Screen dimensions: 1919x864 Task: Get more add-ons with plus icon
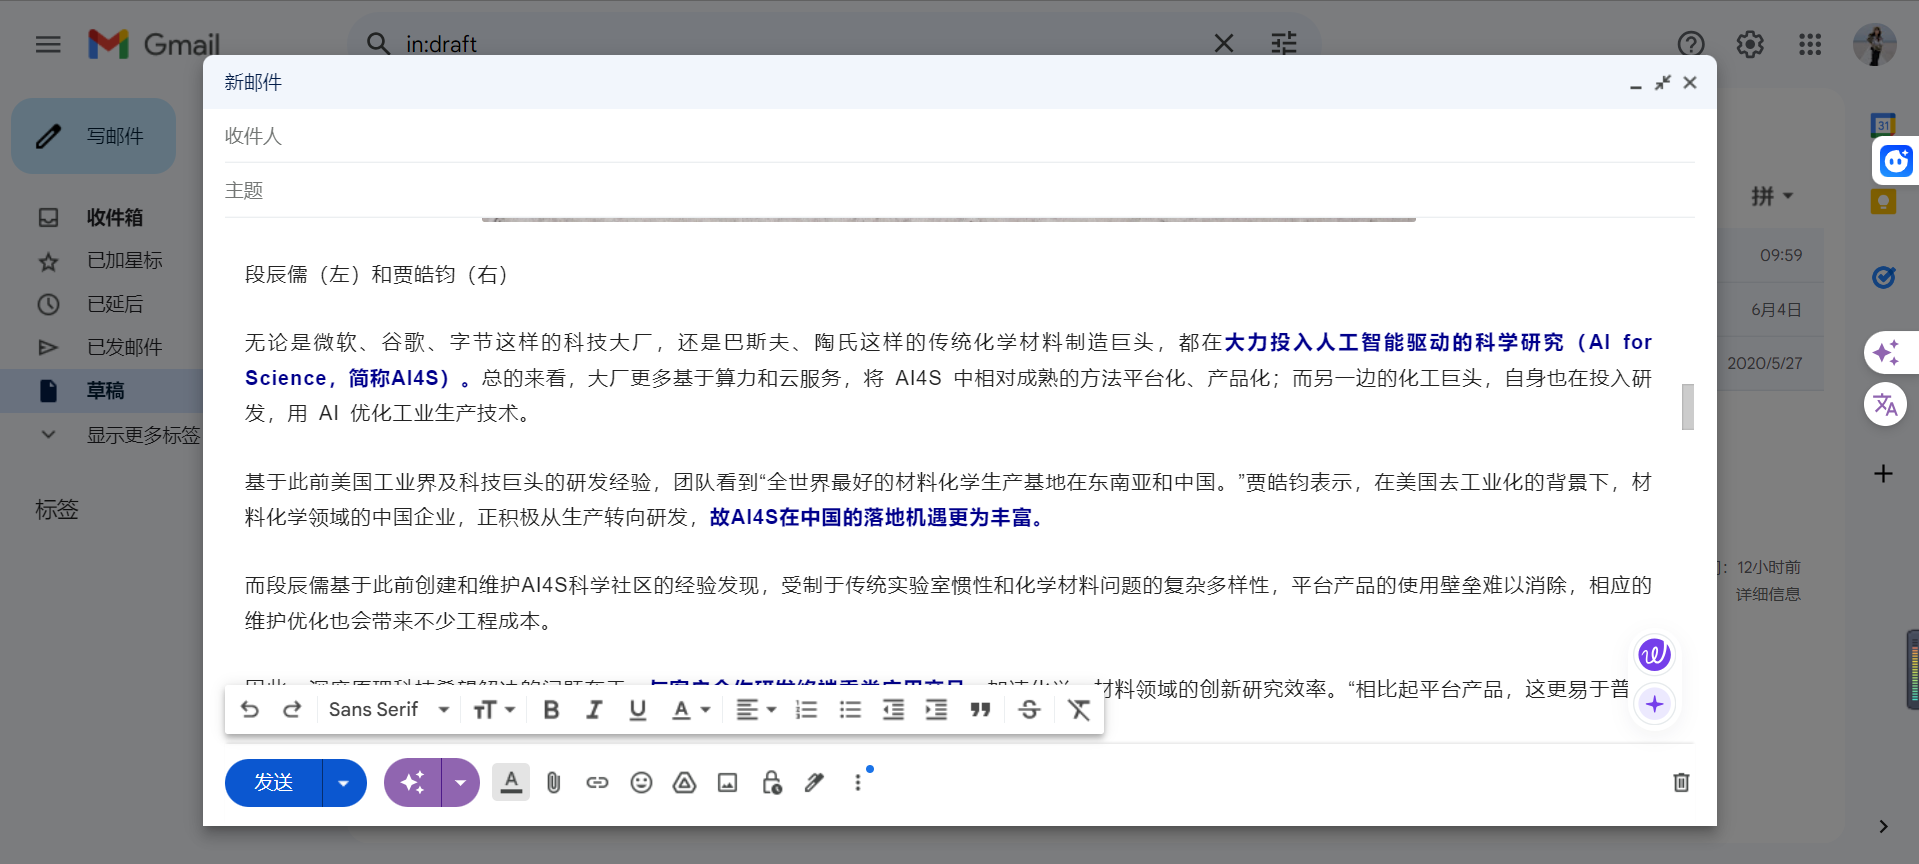(x=1883, y=473)
